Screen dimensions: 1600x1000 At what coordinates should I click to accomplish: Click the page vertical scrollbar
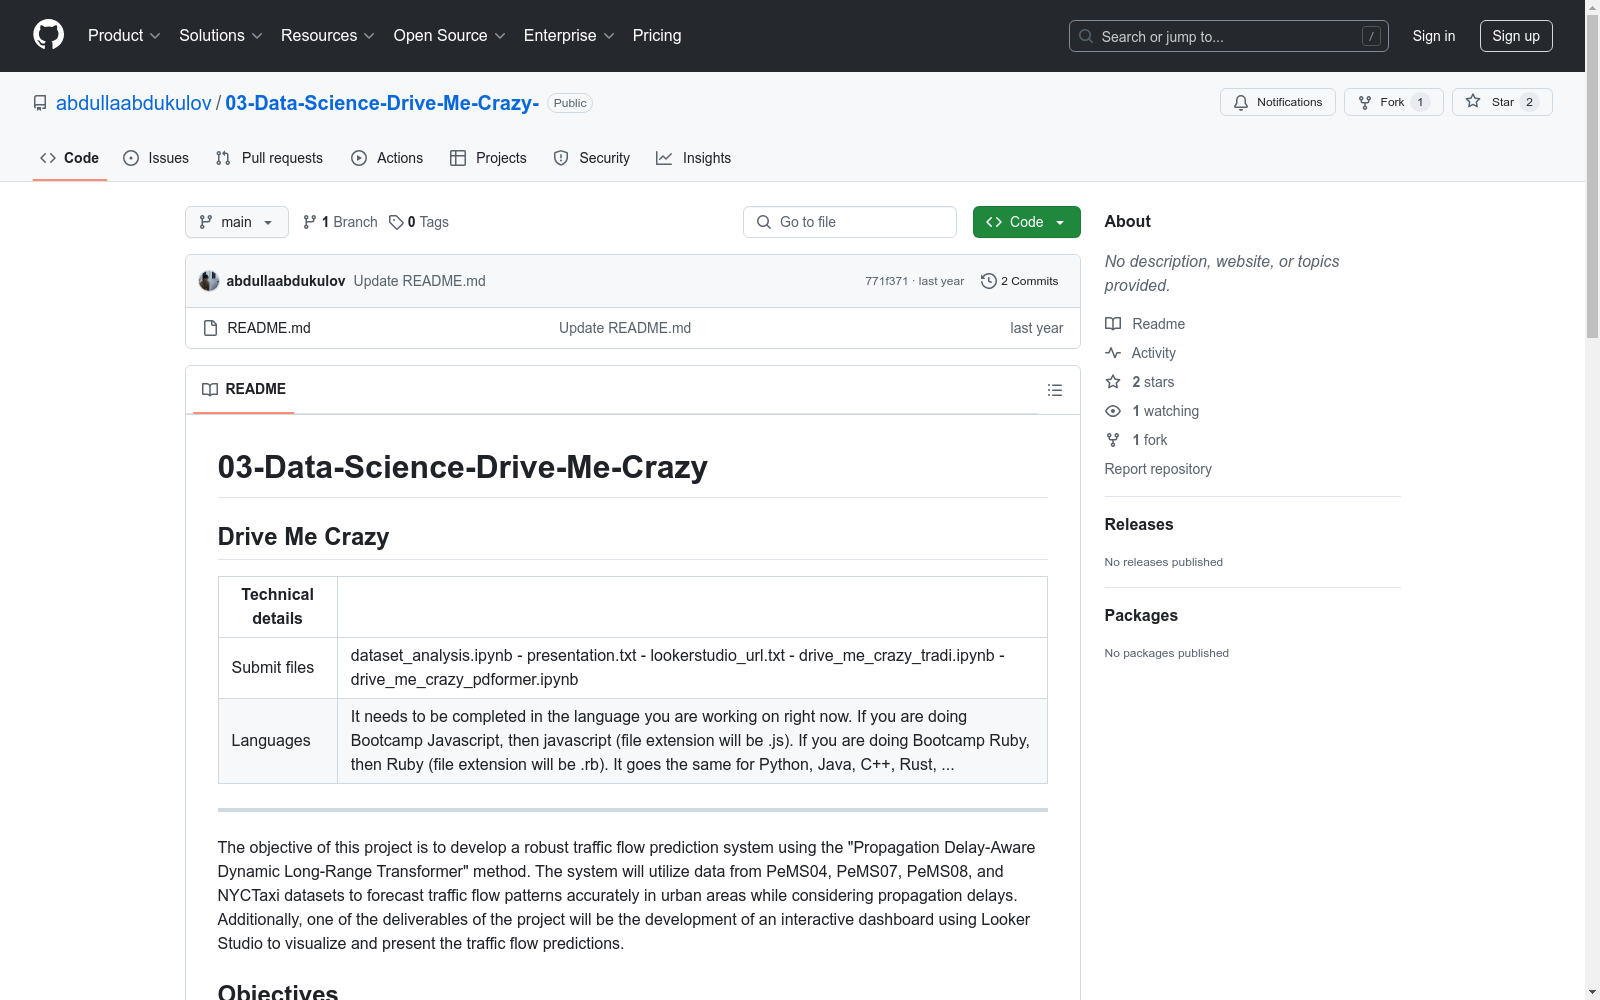[1592, 500]
